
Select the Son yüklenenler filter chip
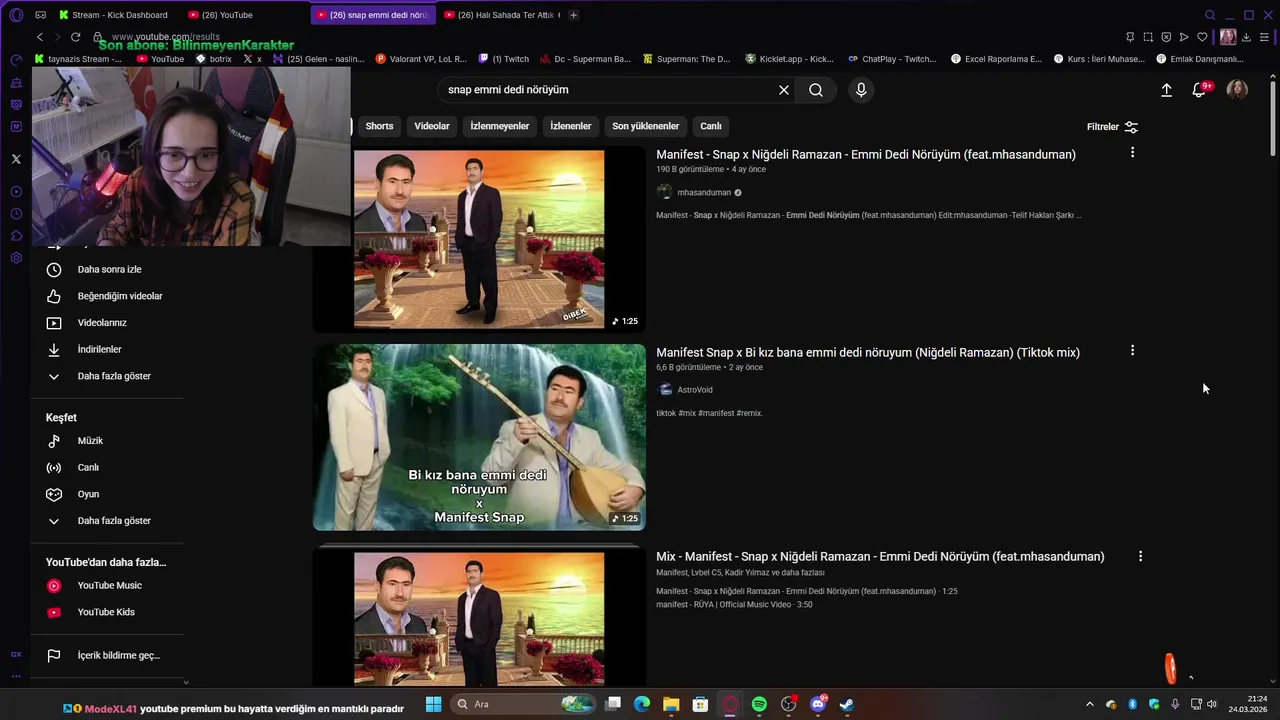(x=646, y=126)
